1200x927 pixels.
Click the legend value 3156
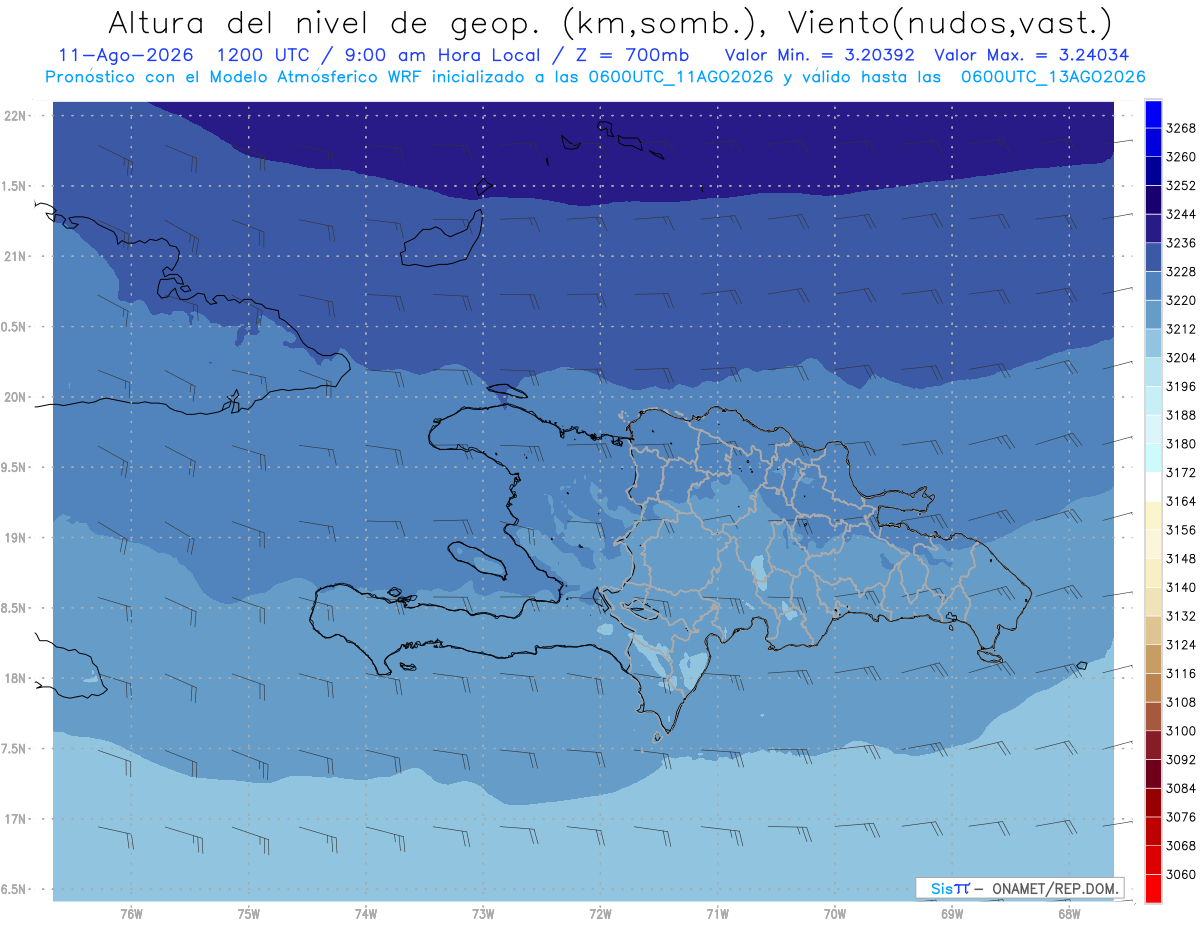(1181, 530)
